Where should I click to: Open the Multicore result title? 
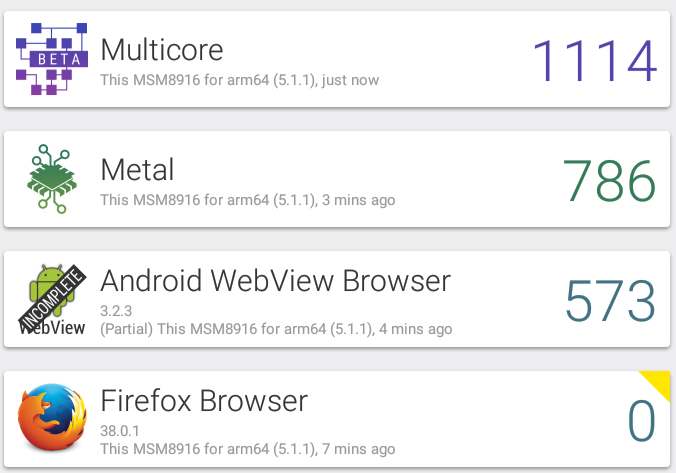tap(162, 50)
